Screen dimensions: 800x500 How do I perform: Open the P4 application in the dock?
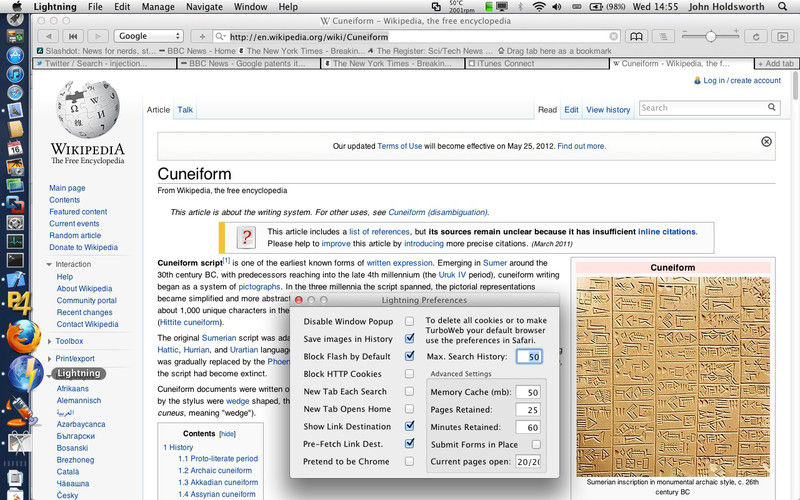pos(18,303)
